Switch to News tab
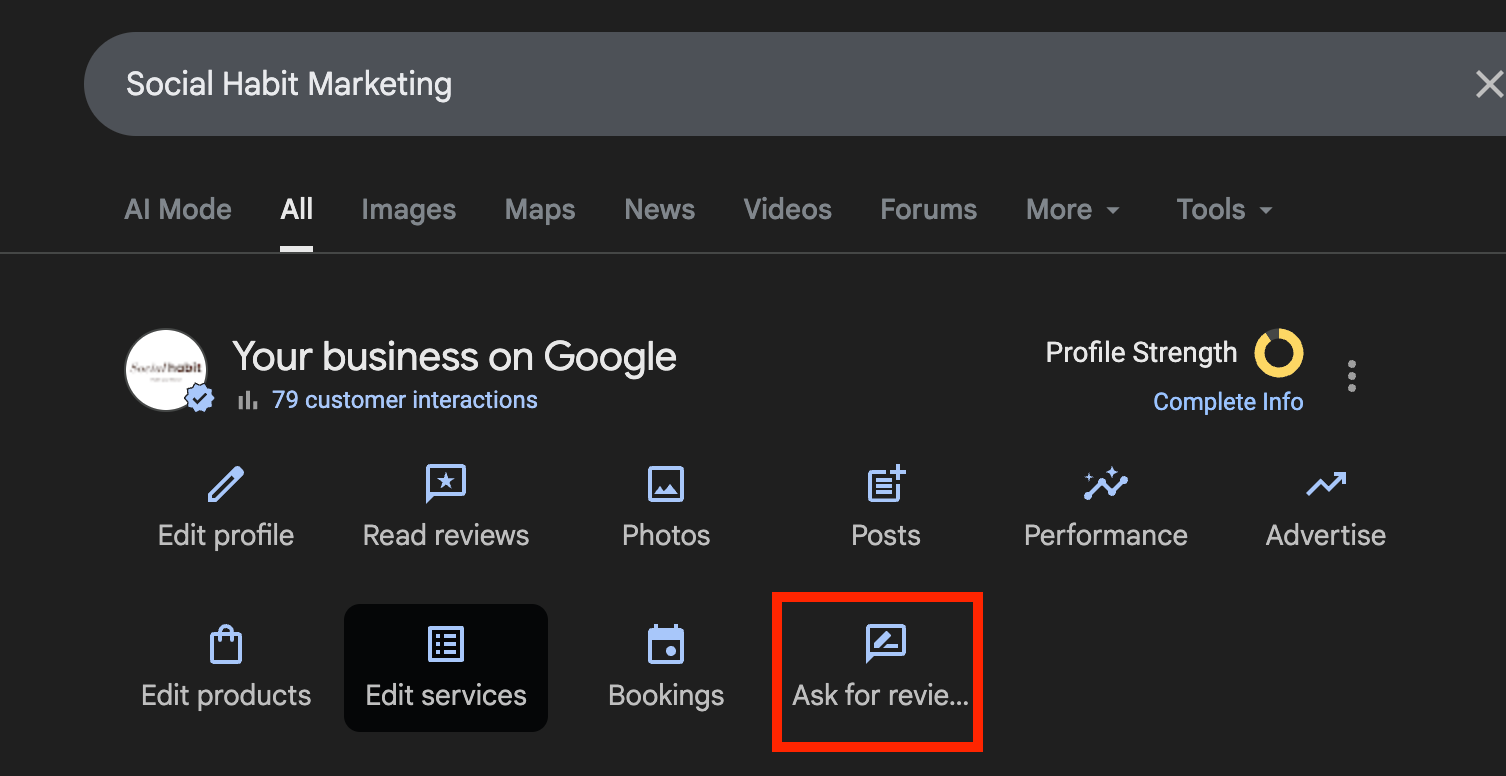 pyautogui.click(x=659, y=209)
